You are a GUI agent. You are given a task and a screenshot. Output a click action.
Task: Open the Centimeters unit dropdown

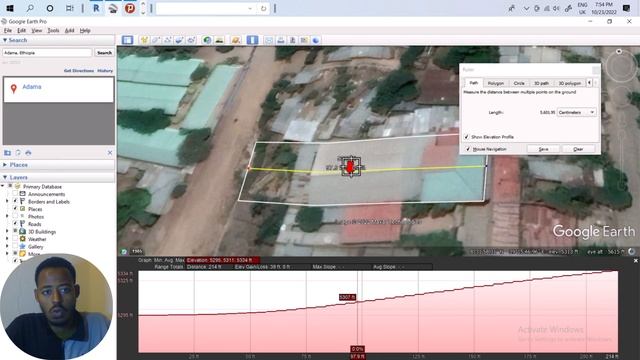click(576, 112)
